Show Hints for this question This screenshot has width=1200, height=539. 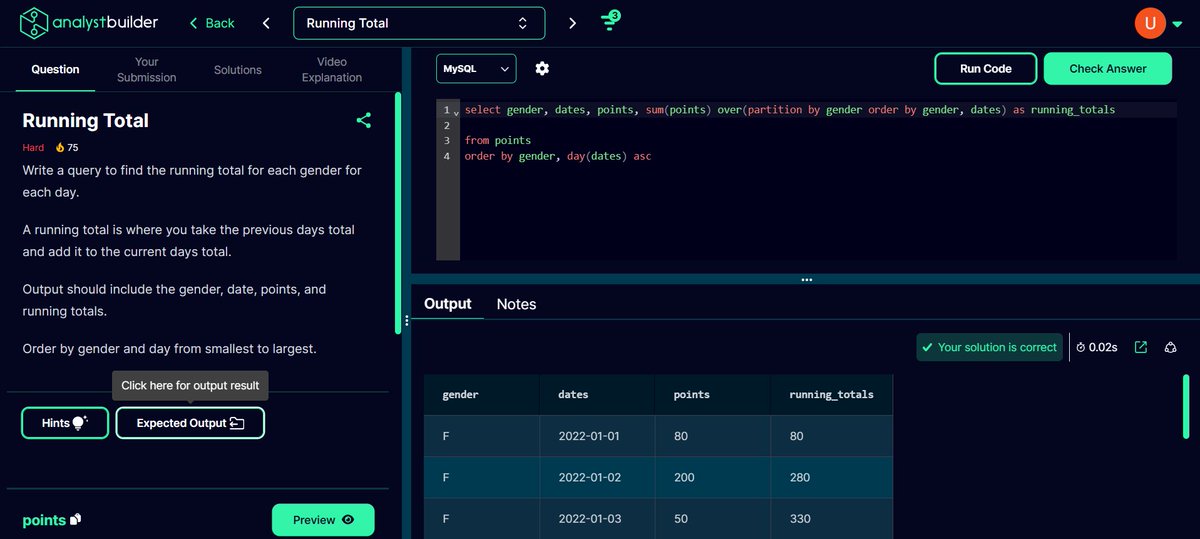pos(65,423)
